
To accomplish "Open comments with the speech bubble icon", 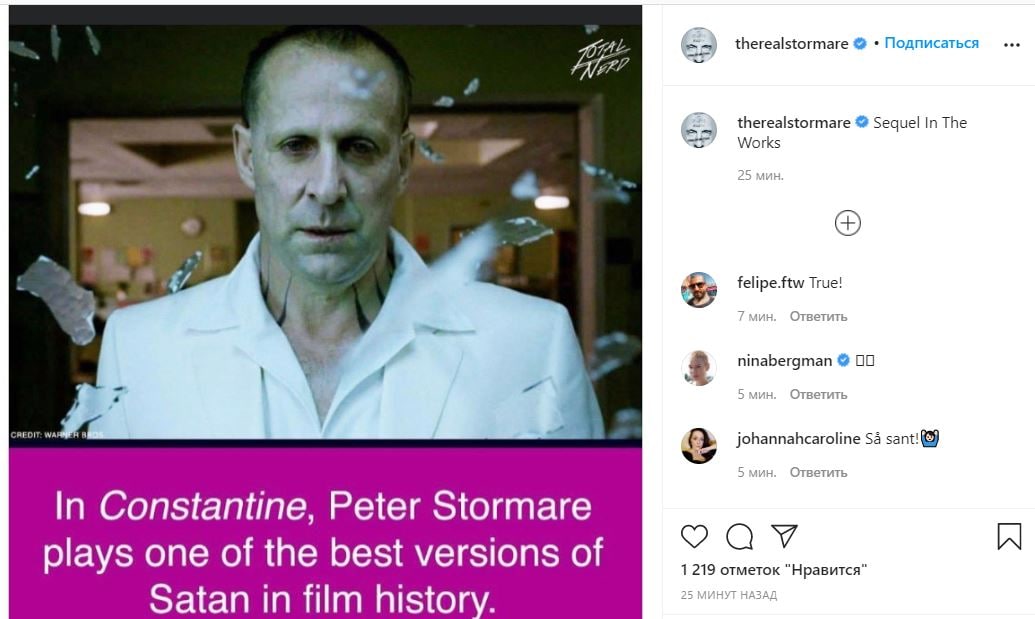I will [x=739, y=537].
